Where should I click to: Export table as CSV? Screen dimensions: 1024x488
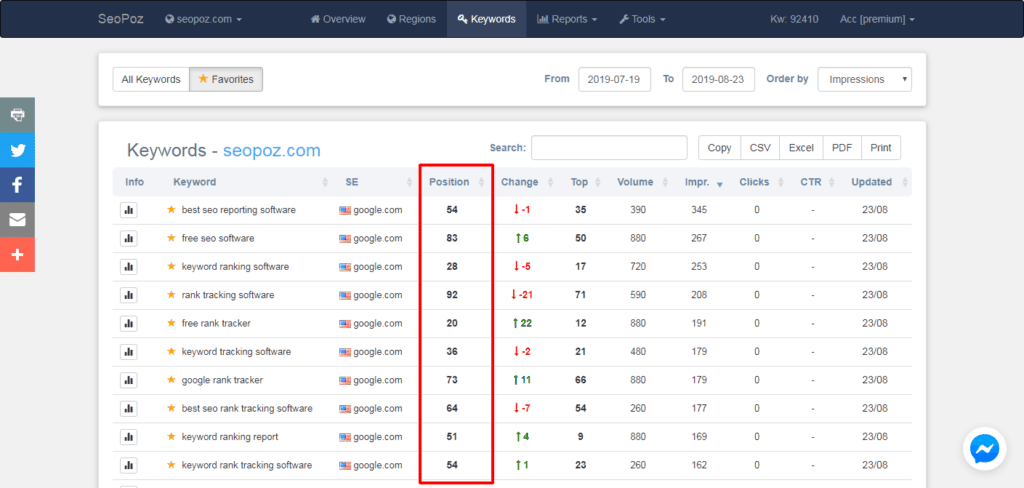pos(760,148)
